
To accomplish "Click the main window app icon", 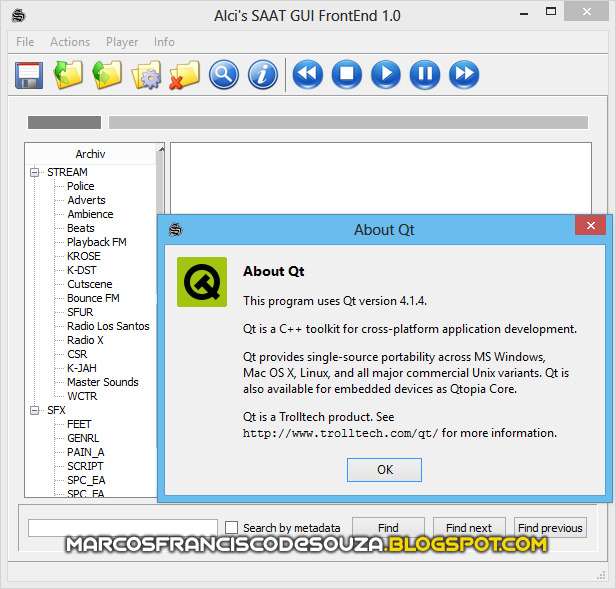I will 18,16.
